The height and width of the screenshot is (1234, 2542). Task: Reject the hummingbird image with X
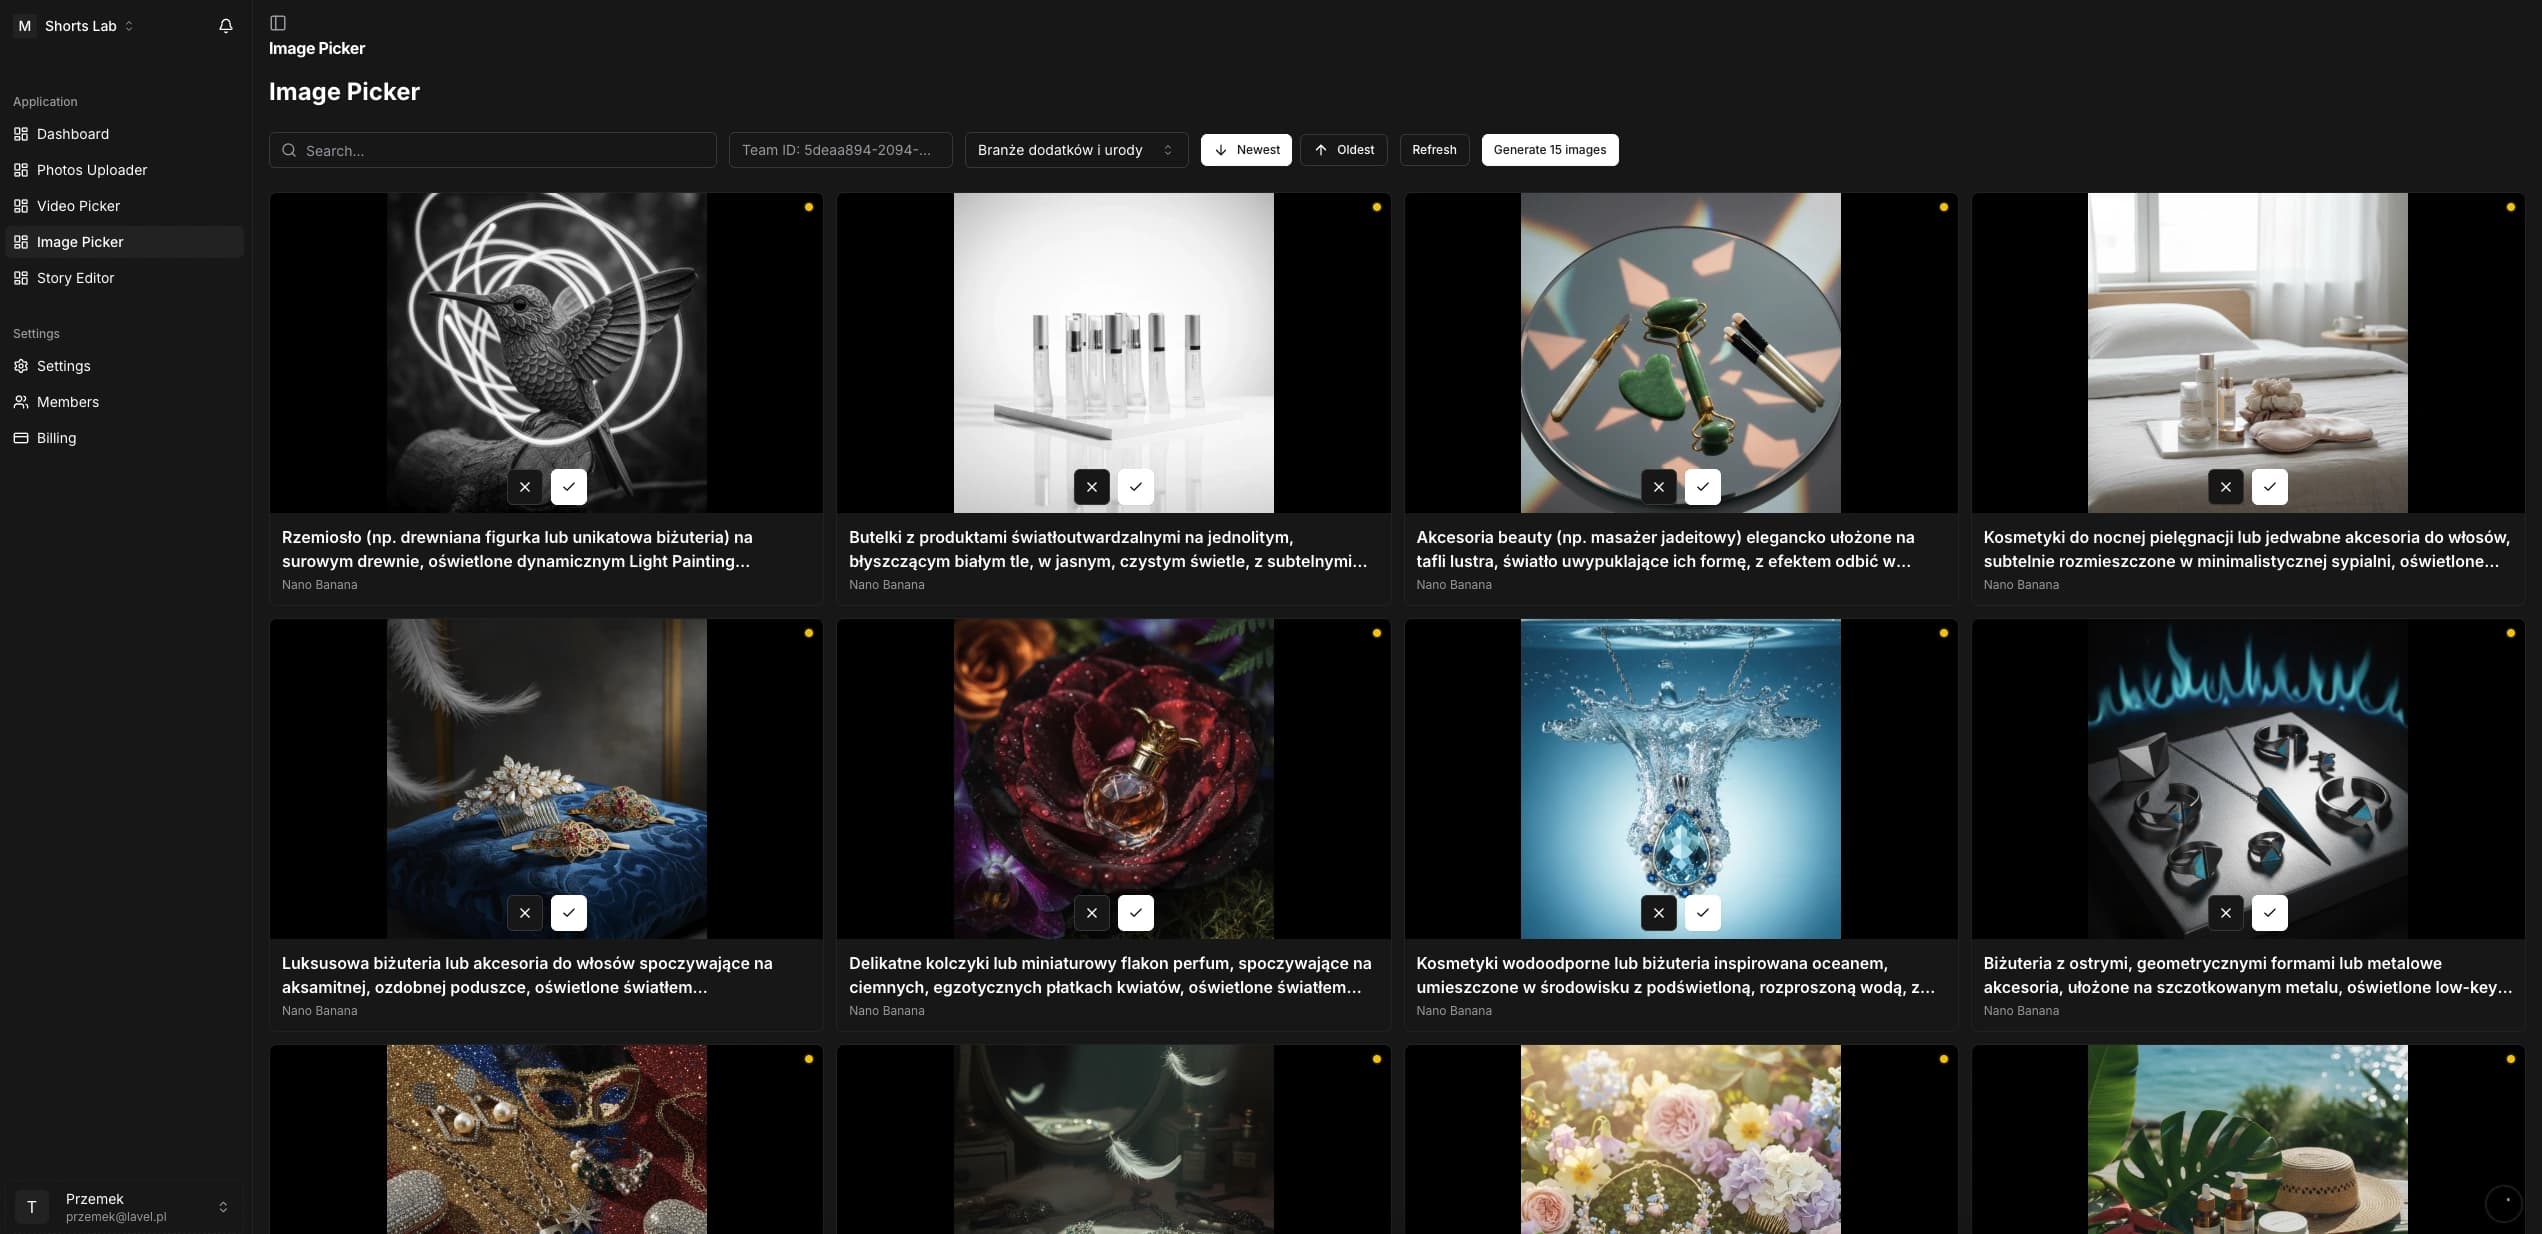point(525,487)
